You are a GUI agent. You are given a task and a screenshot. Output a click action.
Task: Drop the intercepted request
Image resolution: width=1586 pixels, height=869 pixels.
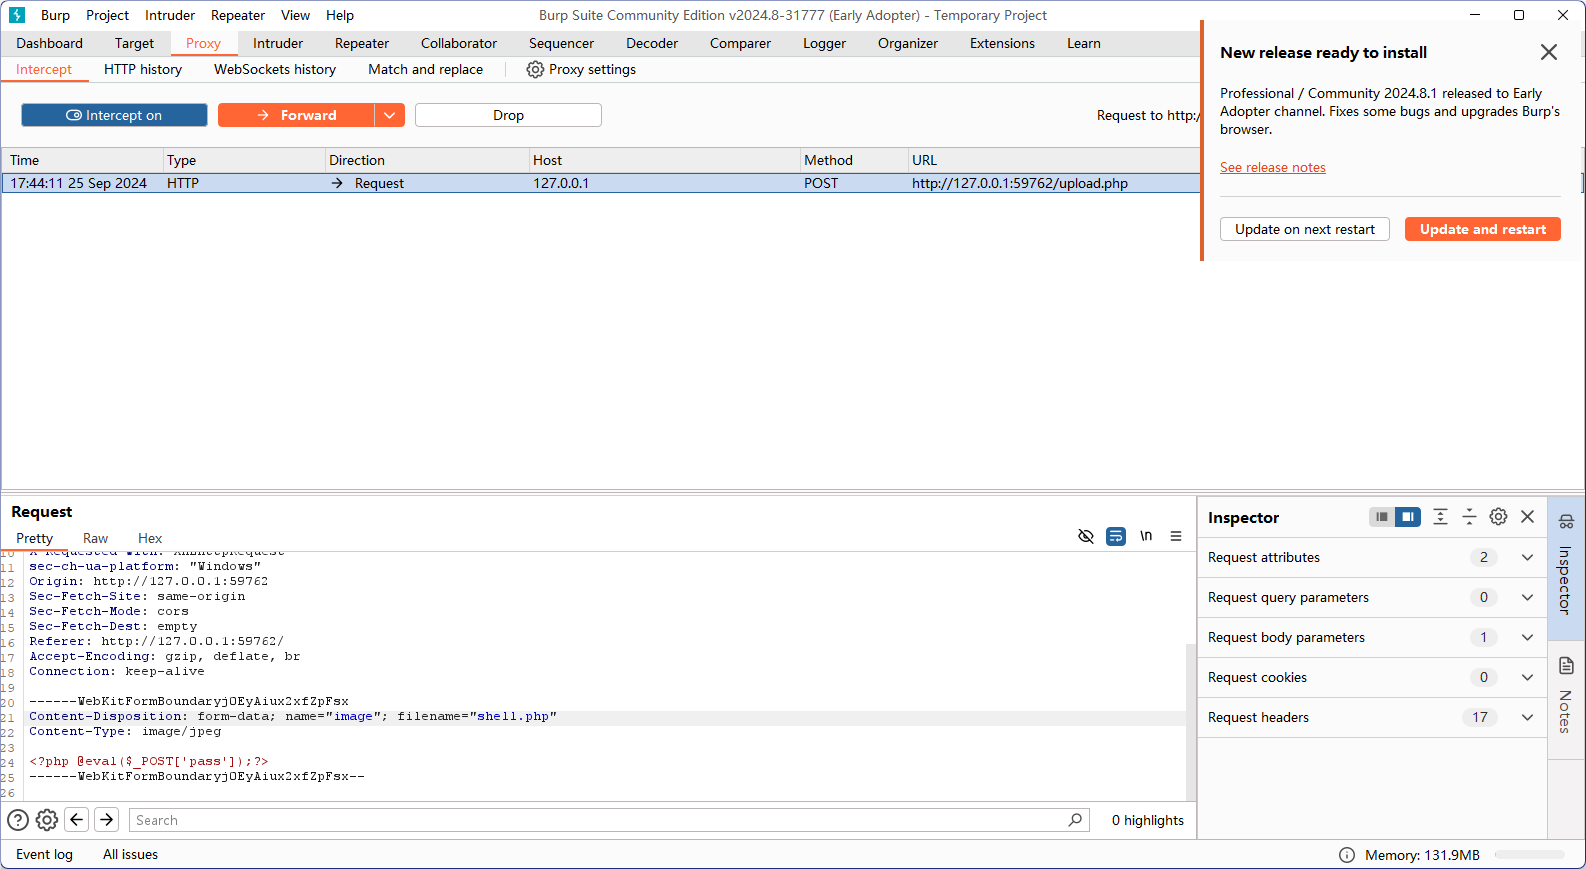(508, 115)
